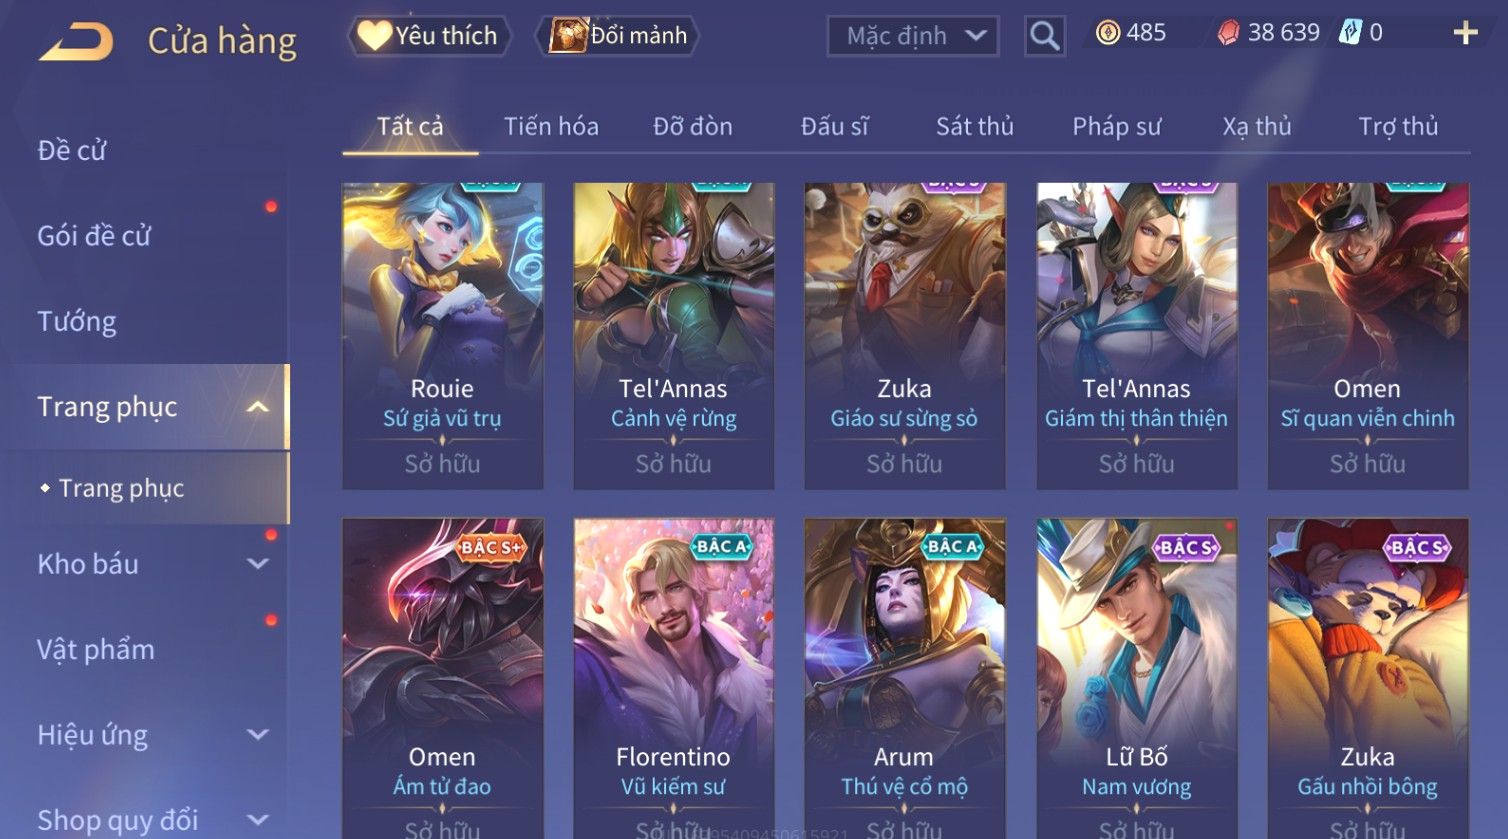Open the Florentino Vũ kiếm sư skin

pyautogui.click(x=673, y=679)
